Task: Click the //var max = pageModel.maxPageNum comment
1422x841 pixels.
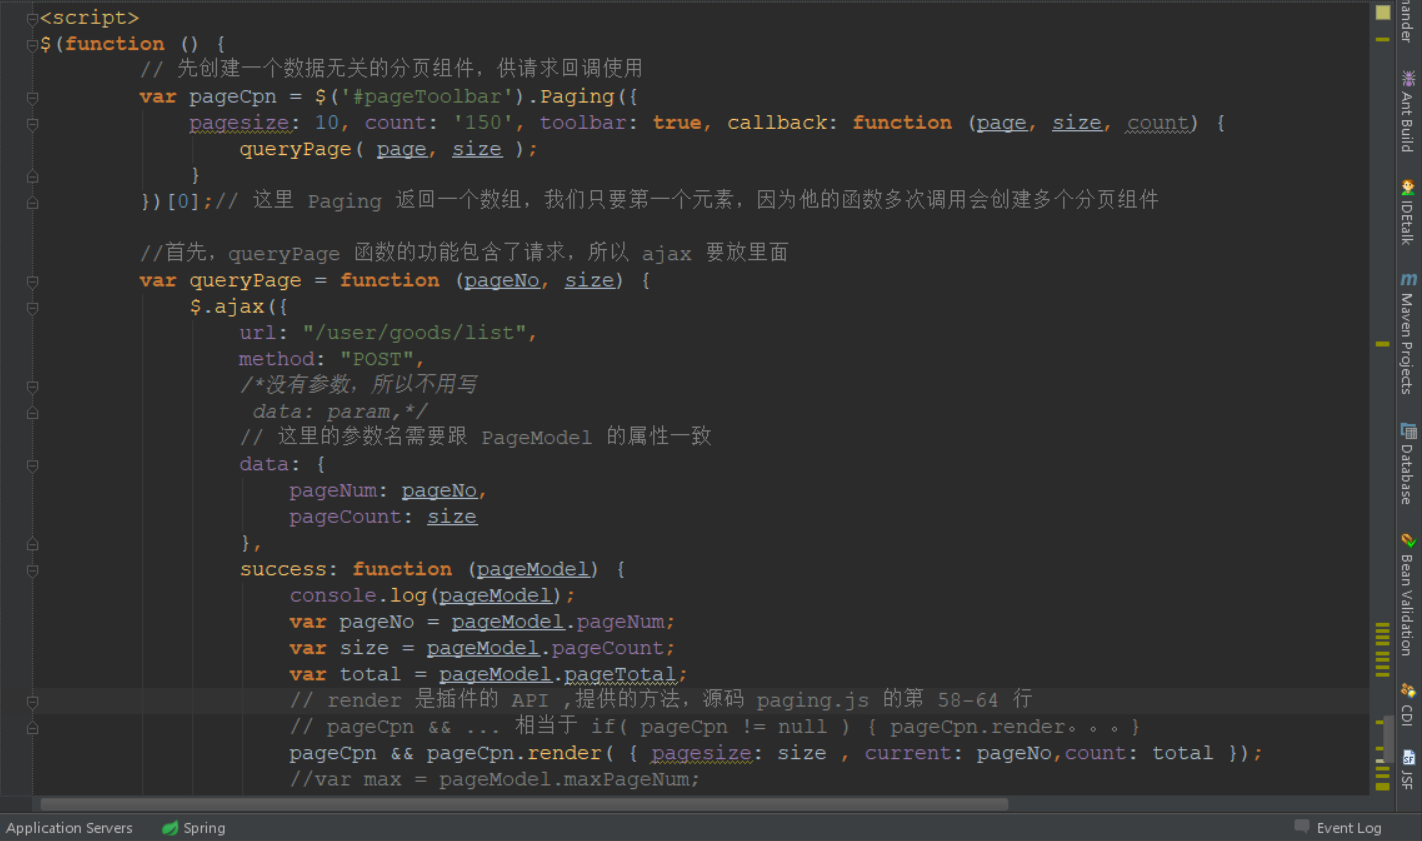Action: (494, 780)
